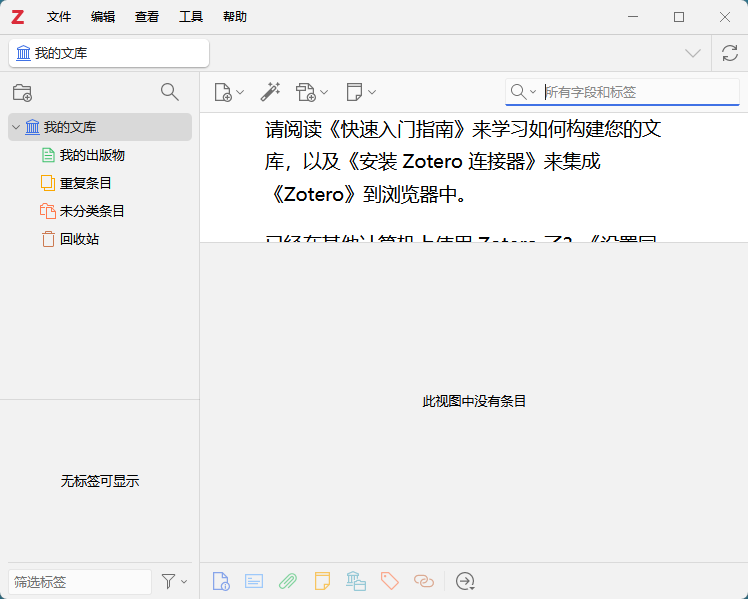Open the 文件 menu
Image resolution: width=748 pixels, height=599 pixels.
coord(59,17)
